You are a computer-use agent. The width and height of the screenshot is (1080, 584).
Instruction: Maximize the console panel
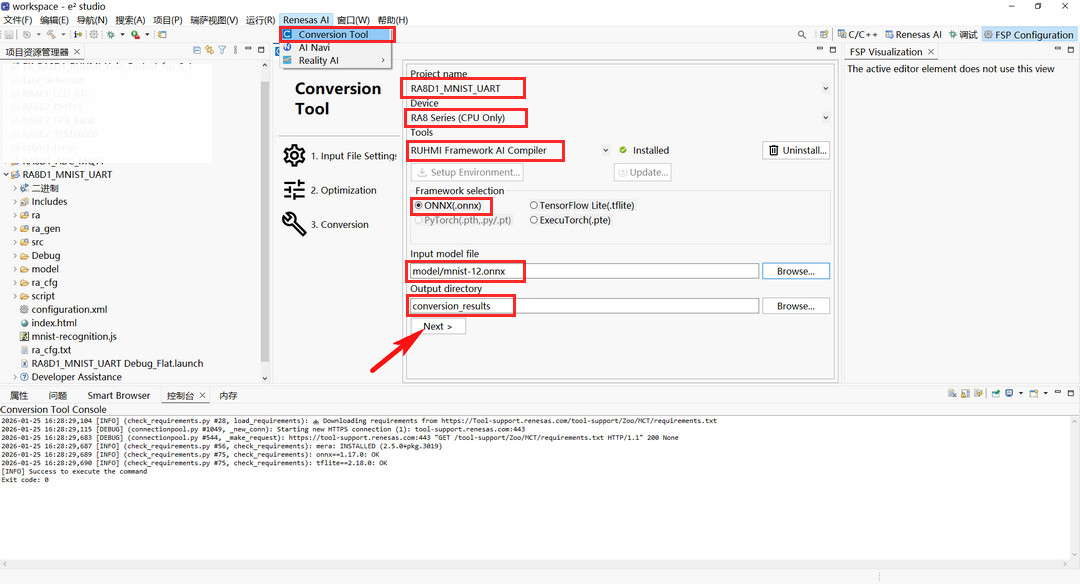coord(1070,393)
